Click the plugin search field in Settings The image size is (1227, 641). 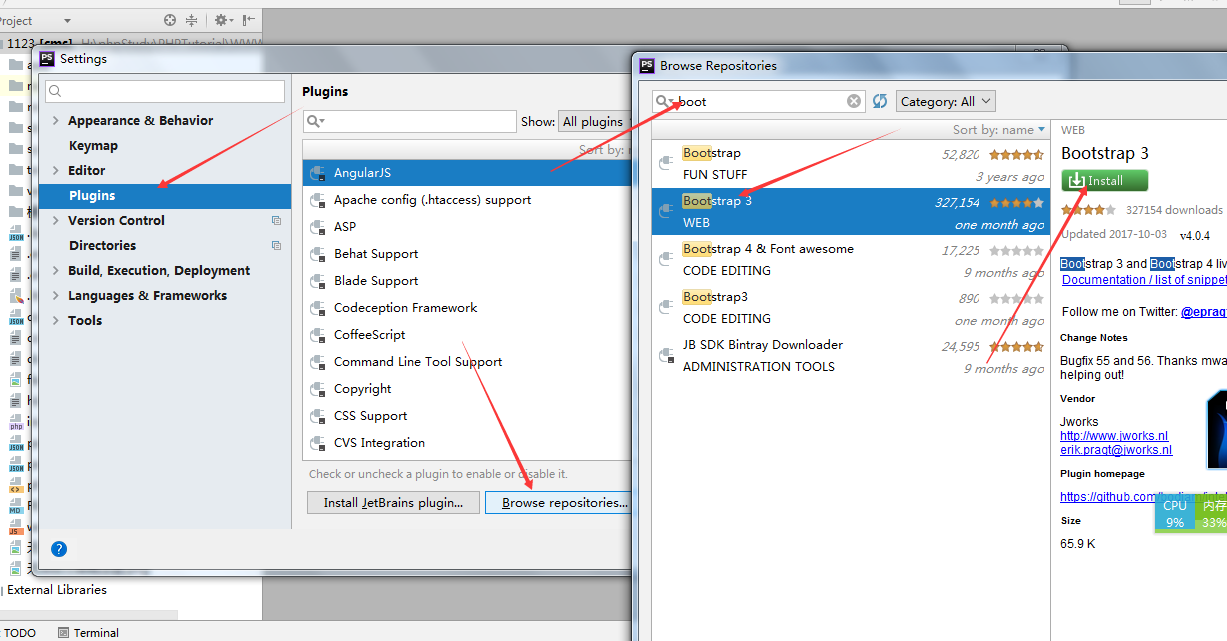click(x=409, y=121)
